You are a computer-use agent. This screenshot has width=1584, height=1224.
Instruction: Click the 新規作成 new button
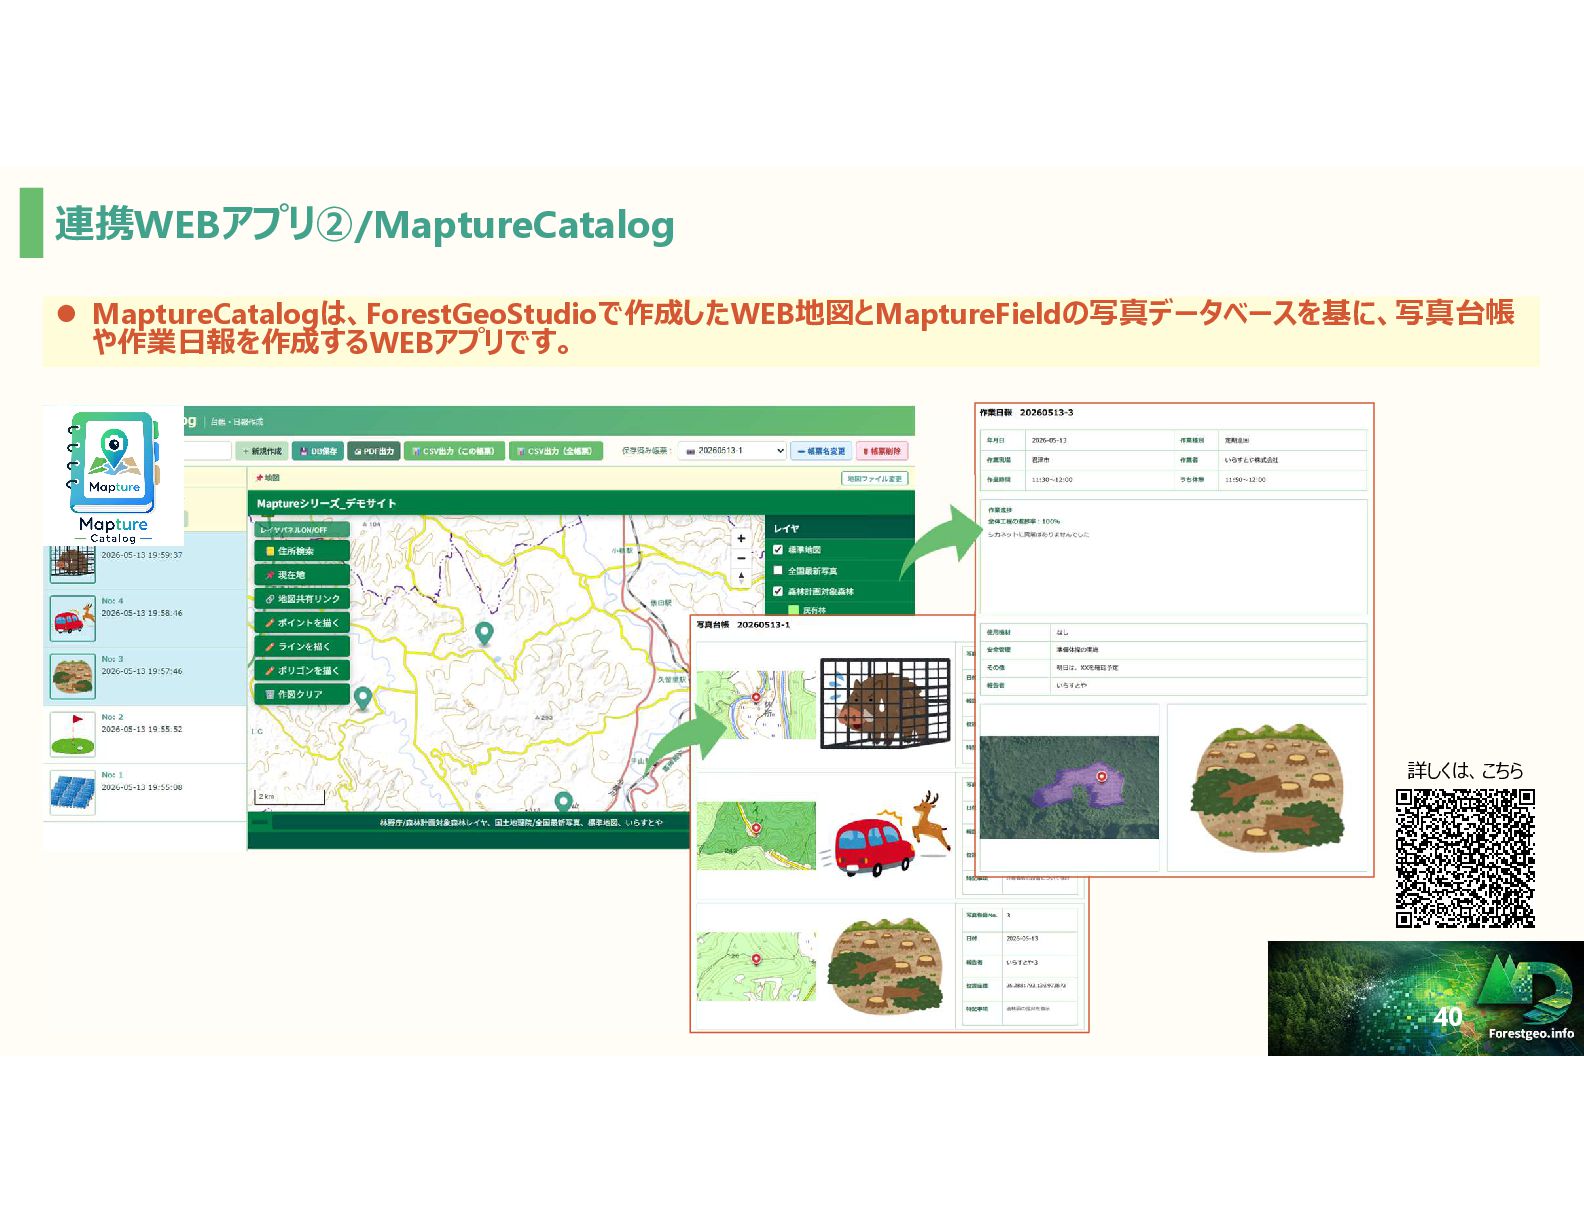[263, 451]
